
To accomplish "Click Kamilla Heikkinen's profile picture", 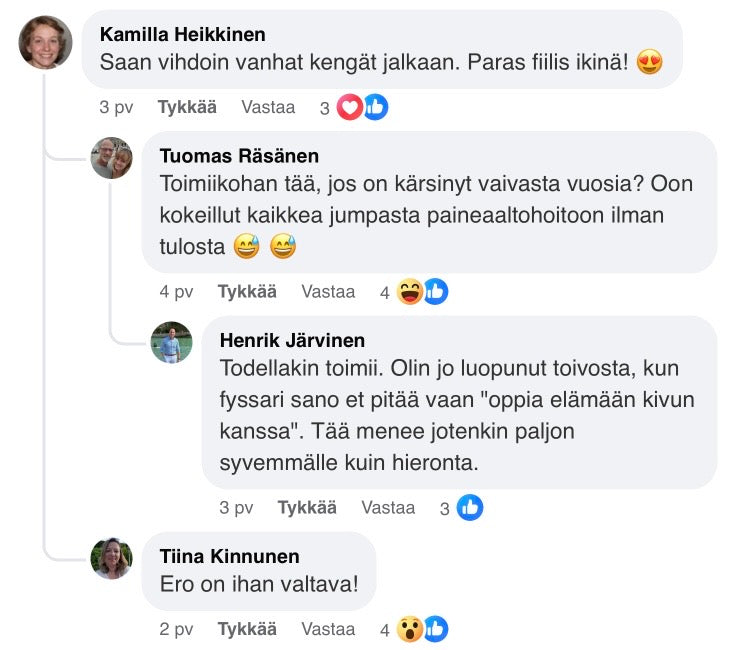I will tap(46, 42).
